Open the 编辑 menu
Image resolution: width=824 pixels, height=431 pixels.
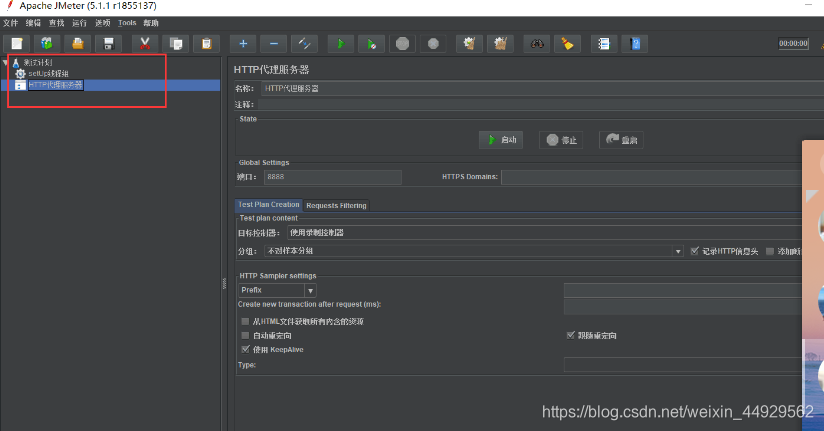[33, 23]
